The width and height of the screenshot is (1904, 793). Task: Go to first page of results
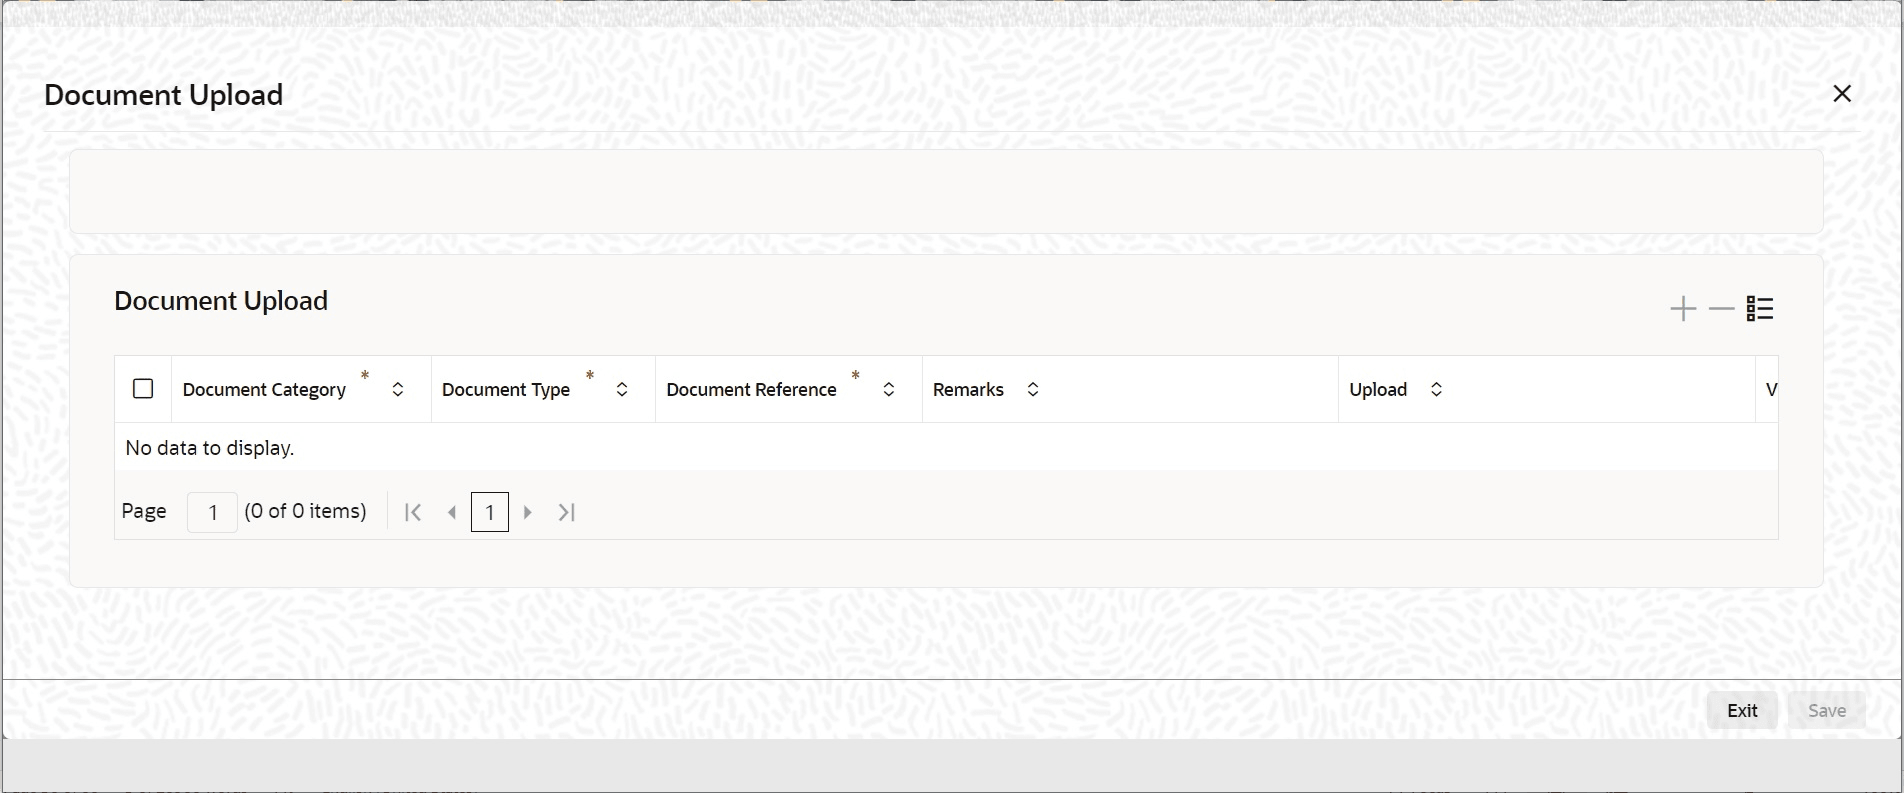(x=413, y=513)
